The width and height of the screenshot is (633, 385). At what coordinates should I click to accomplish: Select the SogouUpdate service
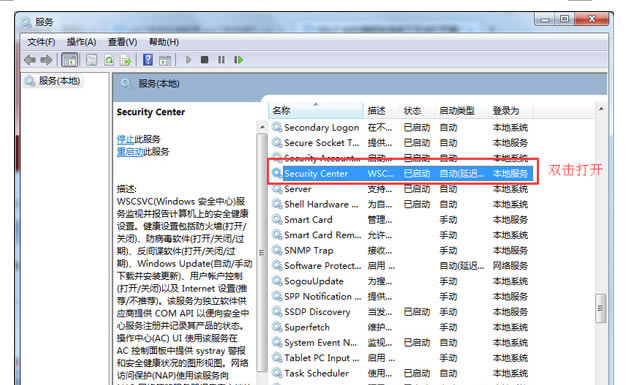coord(314,281)
